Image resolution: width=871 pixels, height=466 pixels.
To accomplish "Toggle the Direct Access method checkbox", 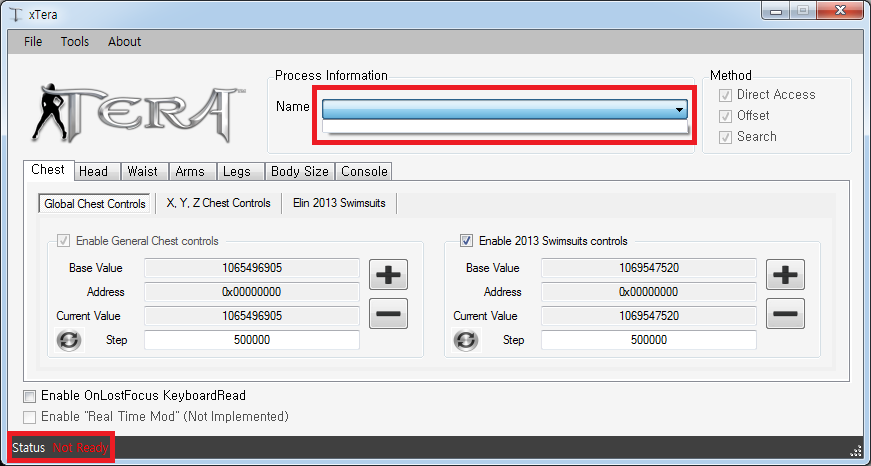I will pos(726,95).
